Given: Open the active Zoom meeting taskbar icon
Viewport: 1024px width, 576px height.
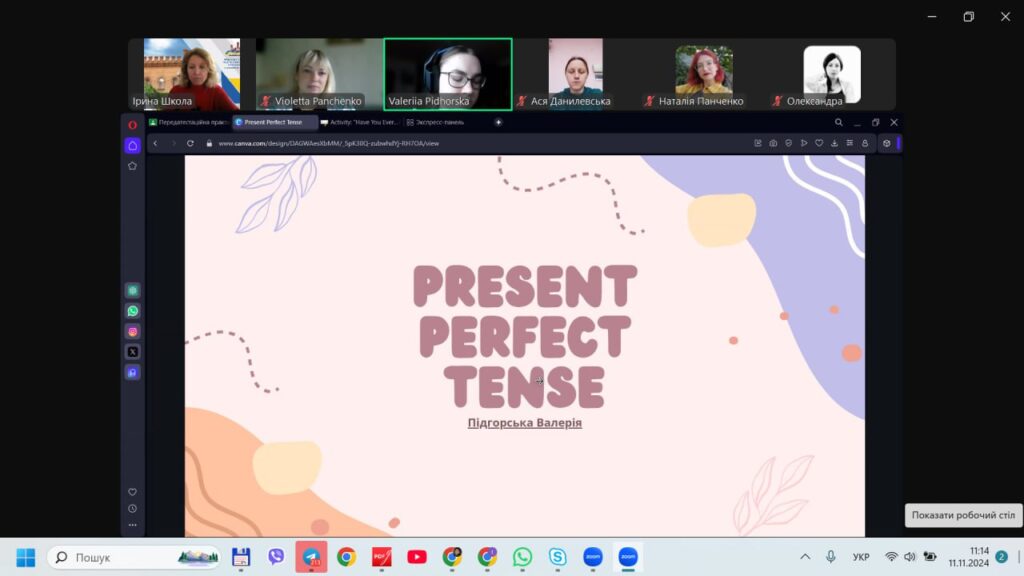Looking at the screenshot, I should [x=628, y=557].
